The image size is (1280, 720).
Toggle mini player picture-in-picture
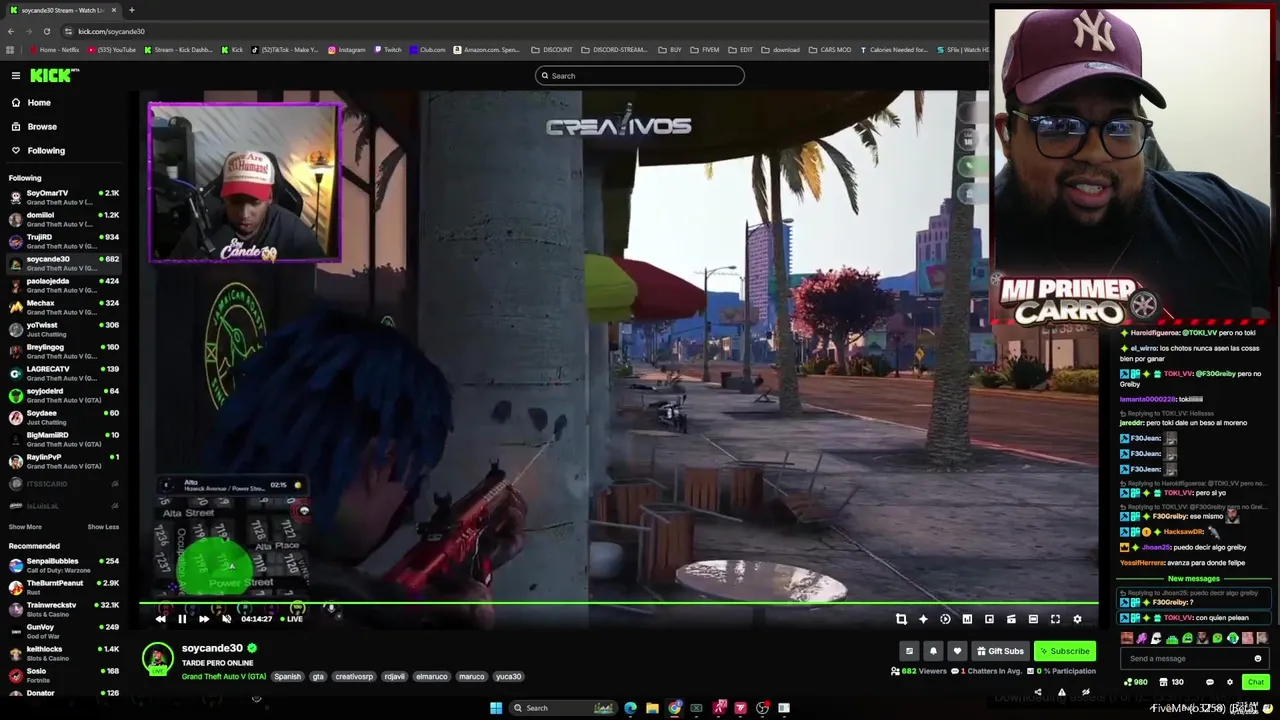pyautogui.click(x=989, y=619)
